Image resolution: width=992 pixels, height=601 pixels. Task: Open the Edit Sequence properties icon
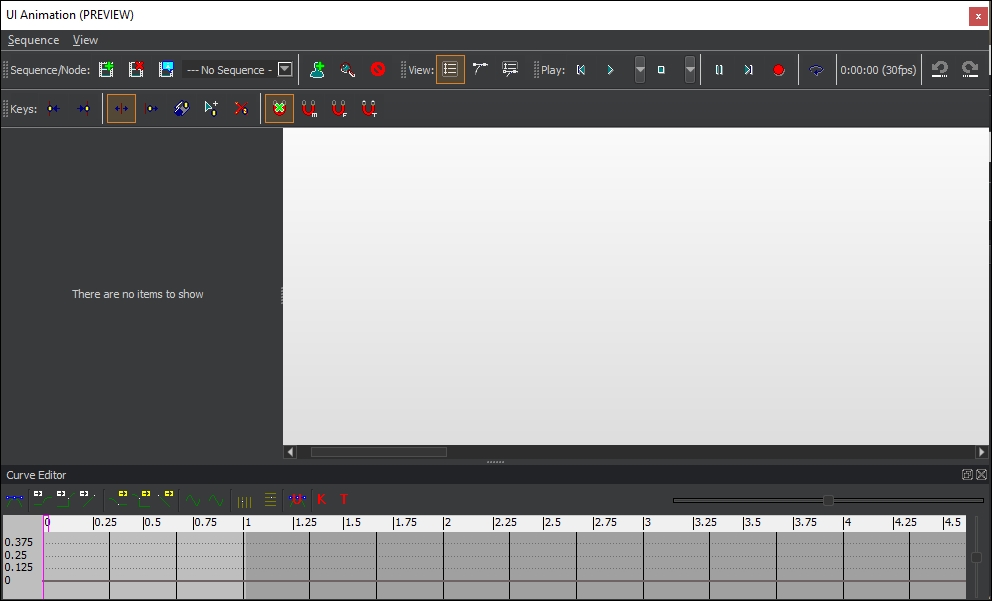point(166,70)
